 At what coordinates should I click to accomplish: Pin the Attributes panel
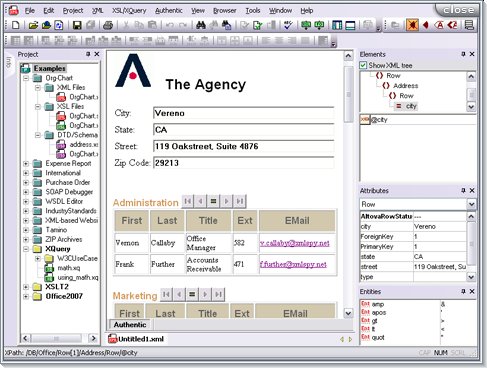[x=463, y=190]
